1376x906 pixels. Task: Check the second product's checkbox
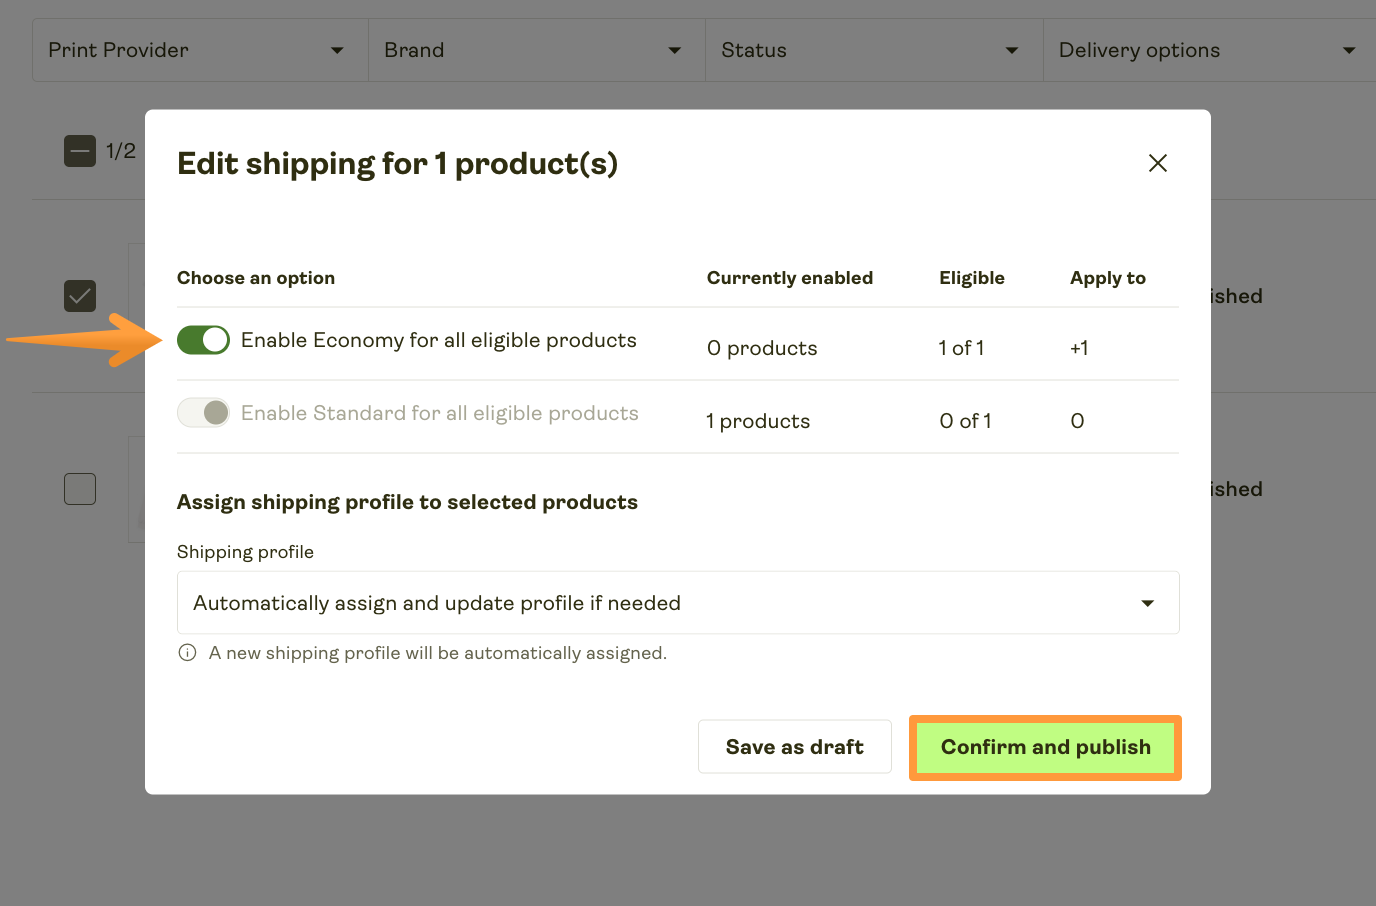[x=79, y=488]
